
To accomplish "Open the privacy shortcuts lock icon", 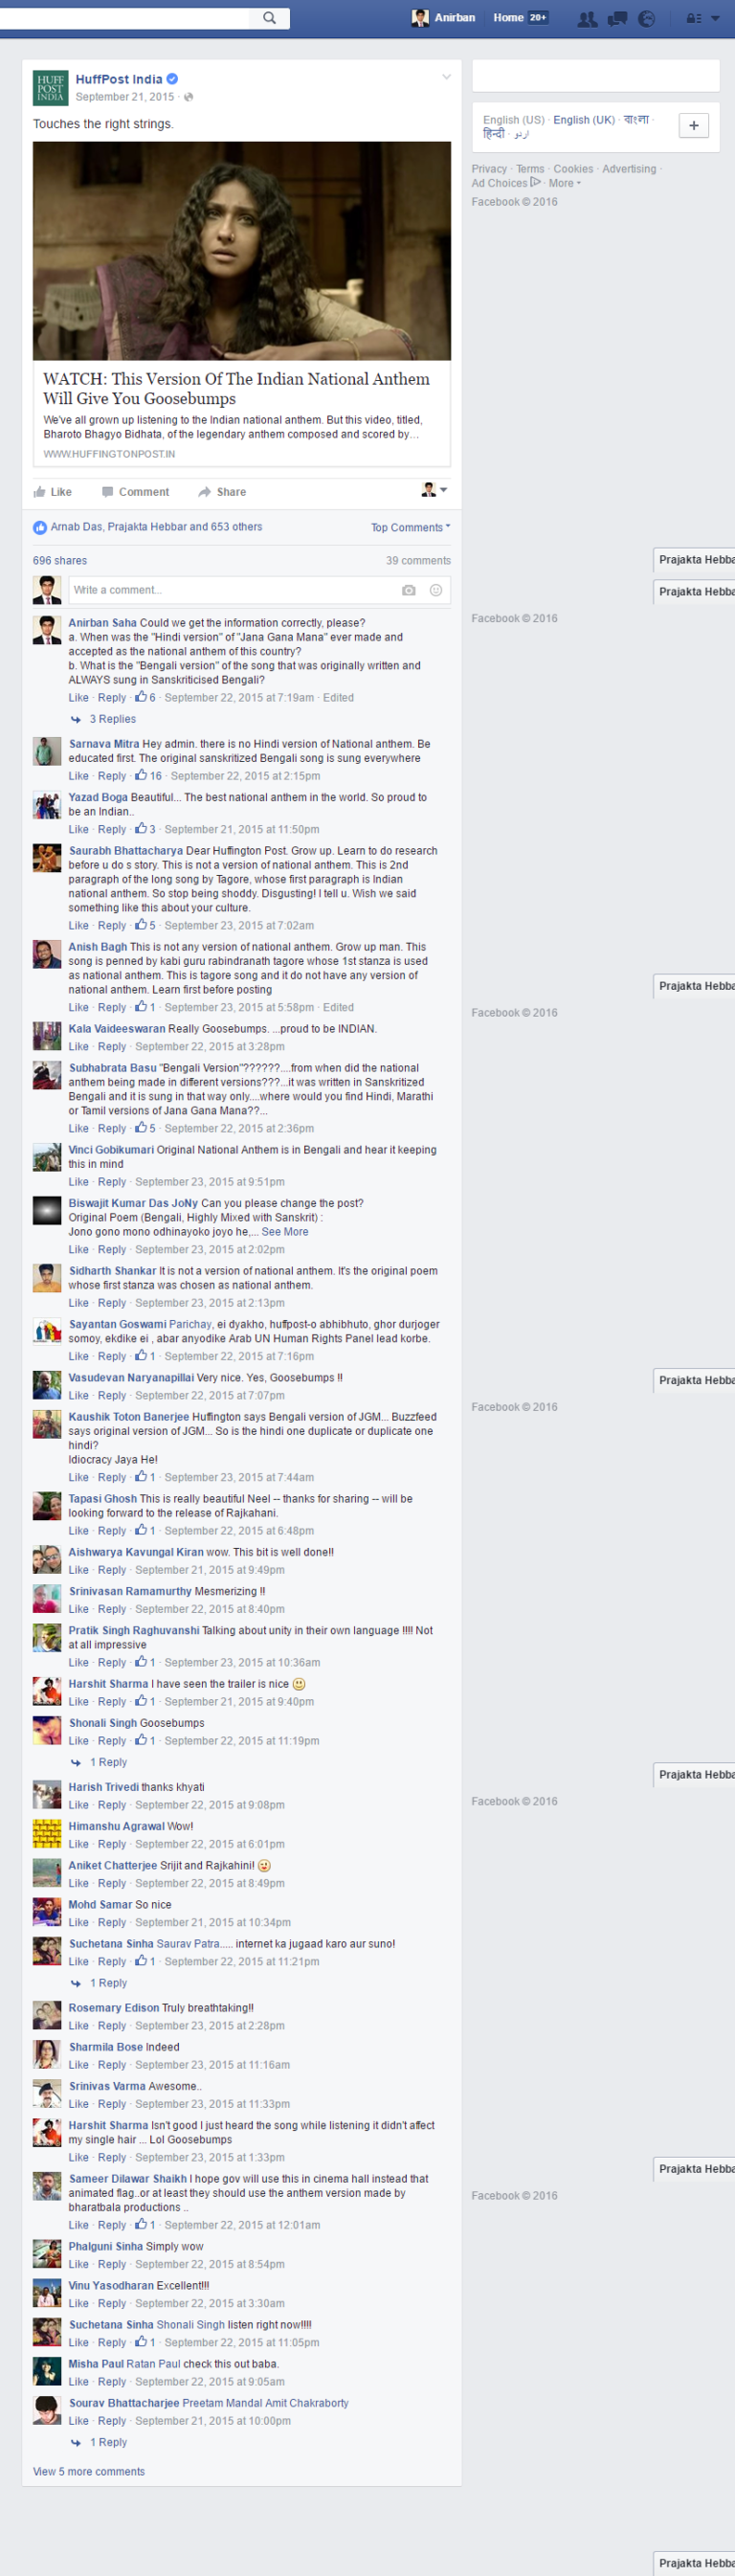I will [x=693, y=18].
